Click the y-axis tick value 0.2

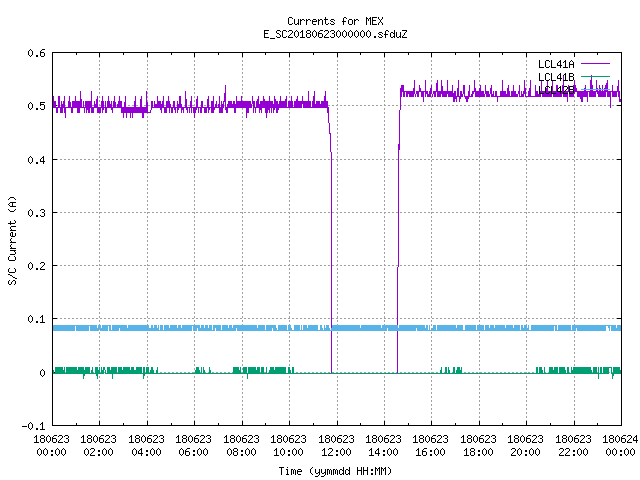coord(36,266)
